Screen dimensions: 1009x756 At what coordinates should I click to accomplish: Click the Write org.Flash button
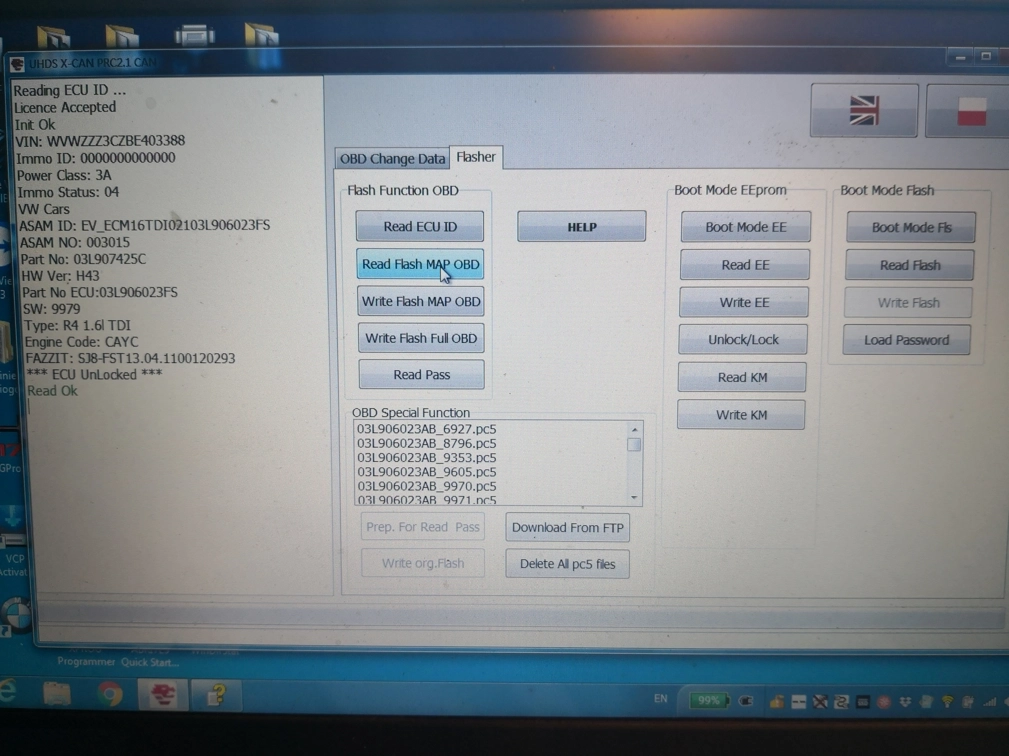tap(423, 564)
